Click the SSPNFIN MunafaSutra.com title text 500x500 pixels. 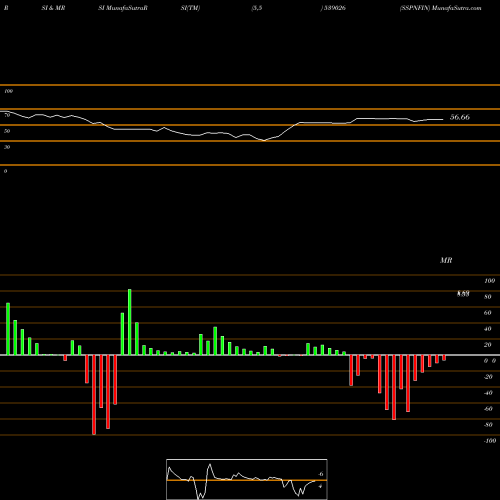pyautogui.click(x=440, y=8)
